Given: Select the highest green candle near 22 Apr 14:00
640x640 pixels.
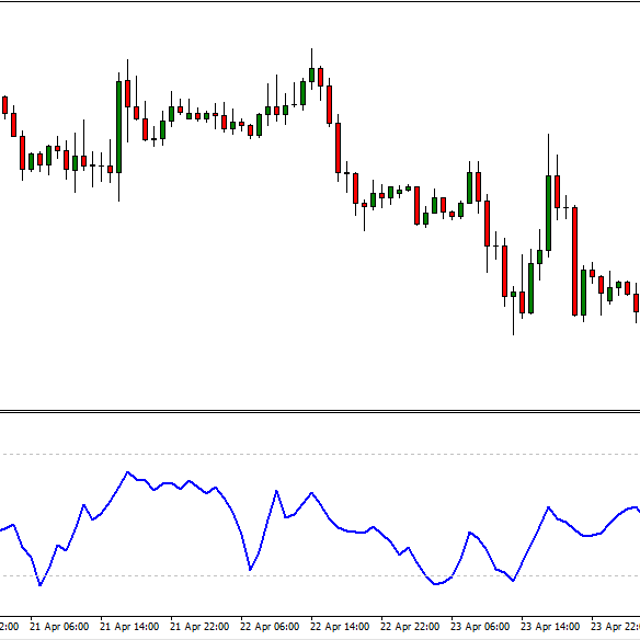Looking at the screenshot, I should [312, 75].
